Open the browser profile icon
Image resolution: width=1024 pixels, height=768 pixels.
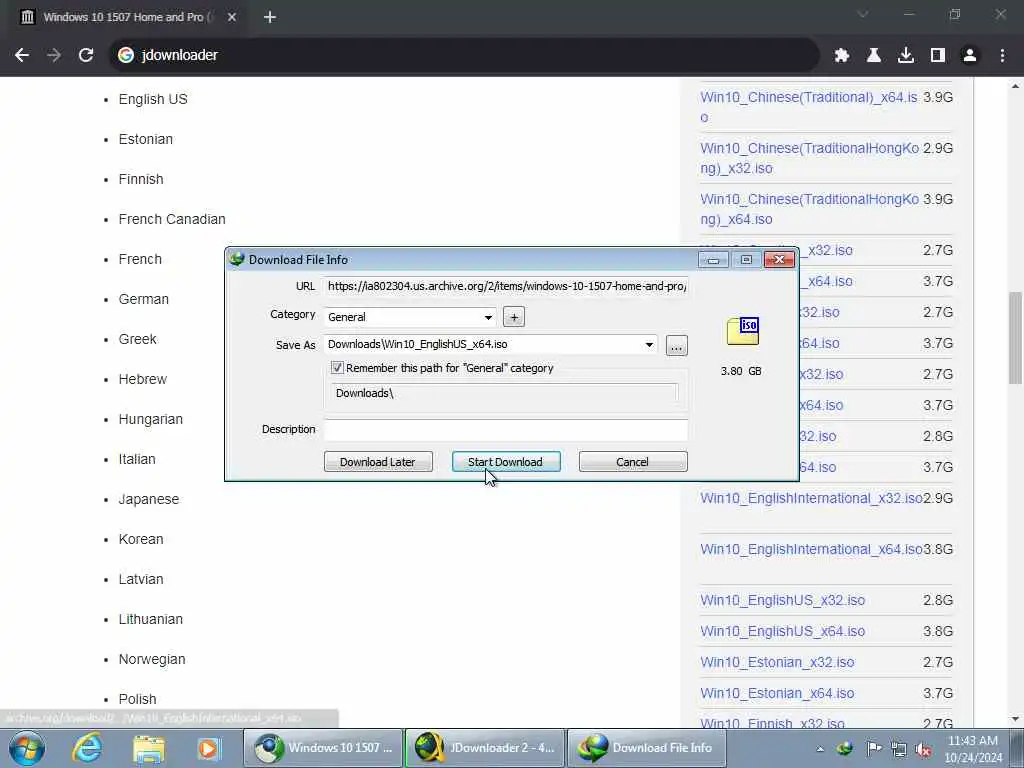pyautogui.click(x=970, y=56)
